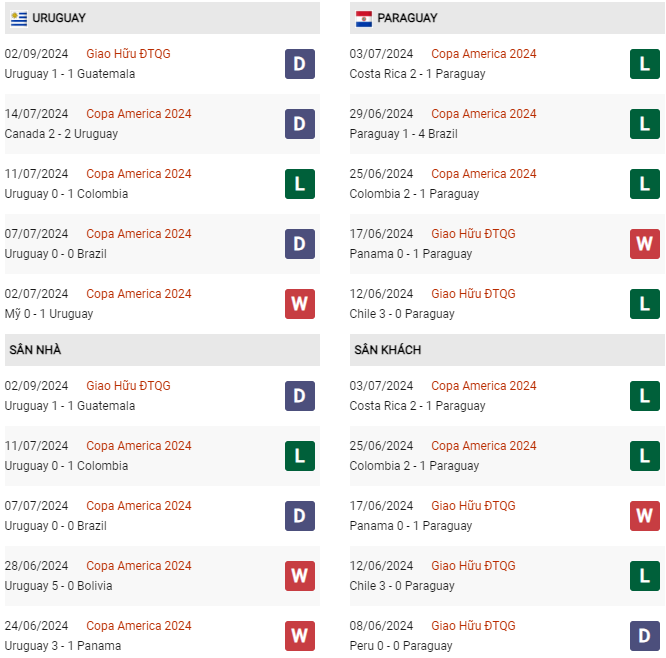Click the Paraguay flag icon
The height and width of the screenshot is (658, 666).
[364, 18]
